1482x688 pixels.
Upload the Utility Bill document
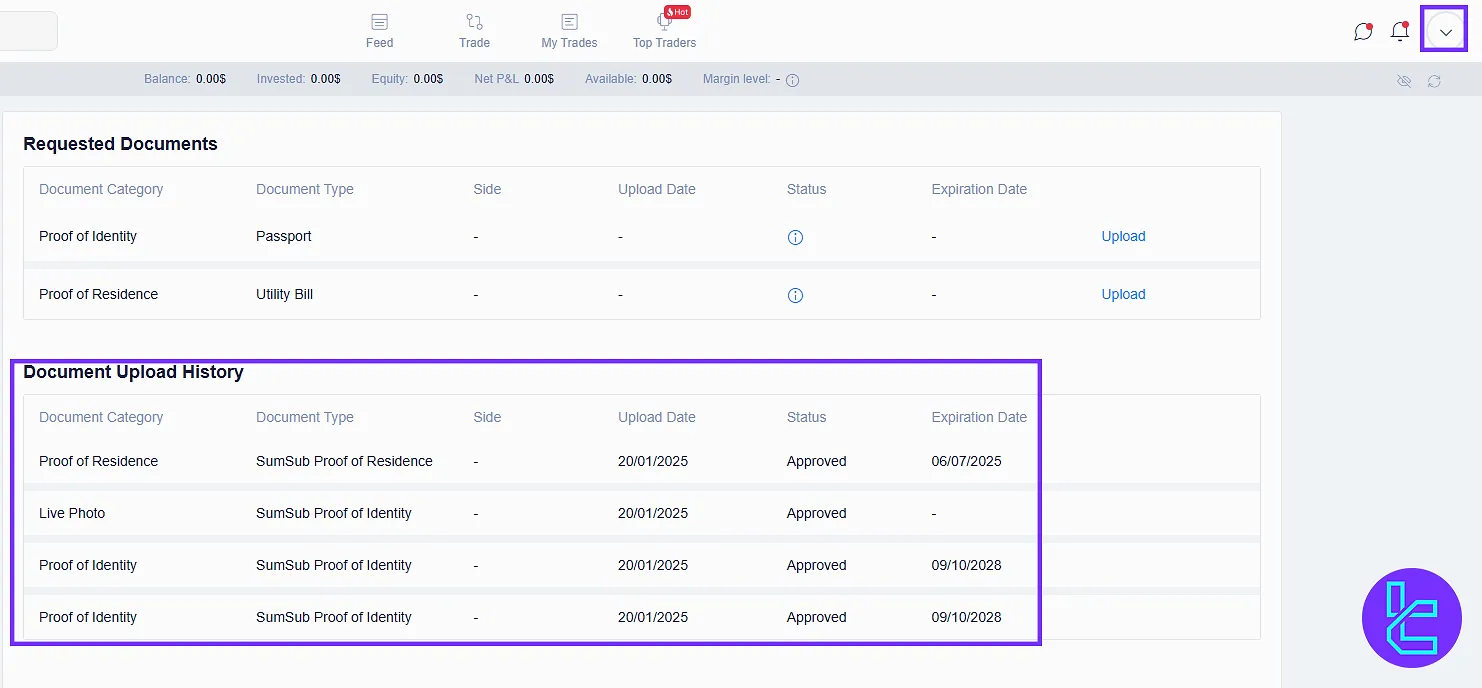pos(1123,295)
